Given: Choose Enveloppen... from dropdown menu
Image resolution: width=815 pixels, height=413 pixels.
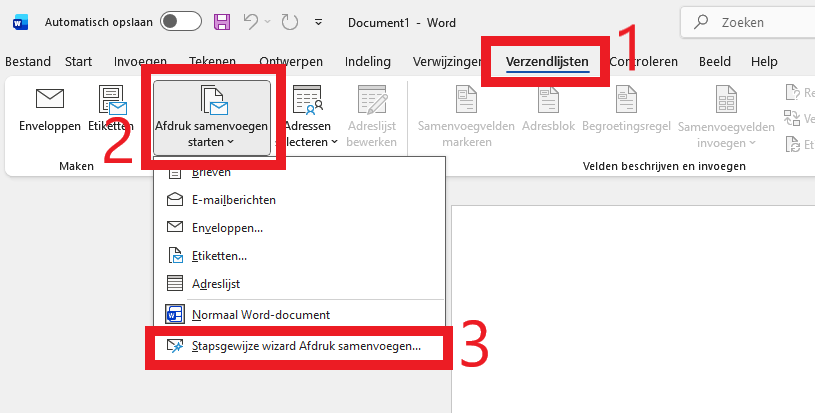Looking at the screenshot, I should (227, 227).
